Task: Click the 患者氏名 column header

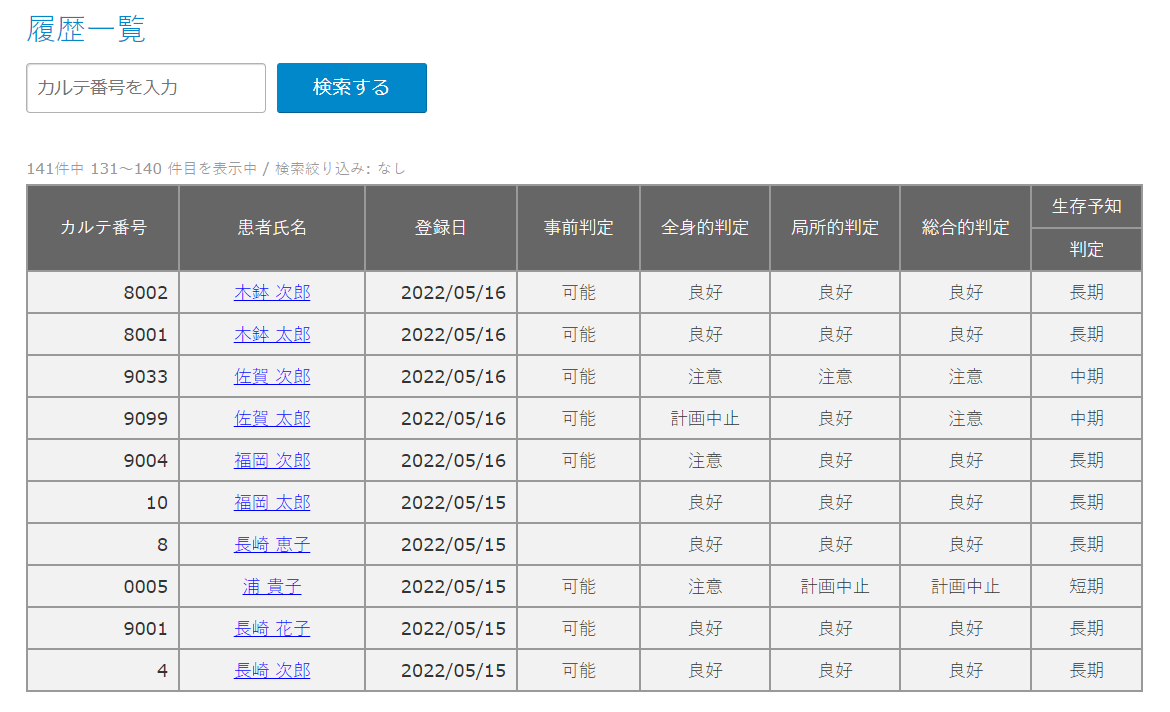Action: click(x=272, y=228)
